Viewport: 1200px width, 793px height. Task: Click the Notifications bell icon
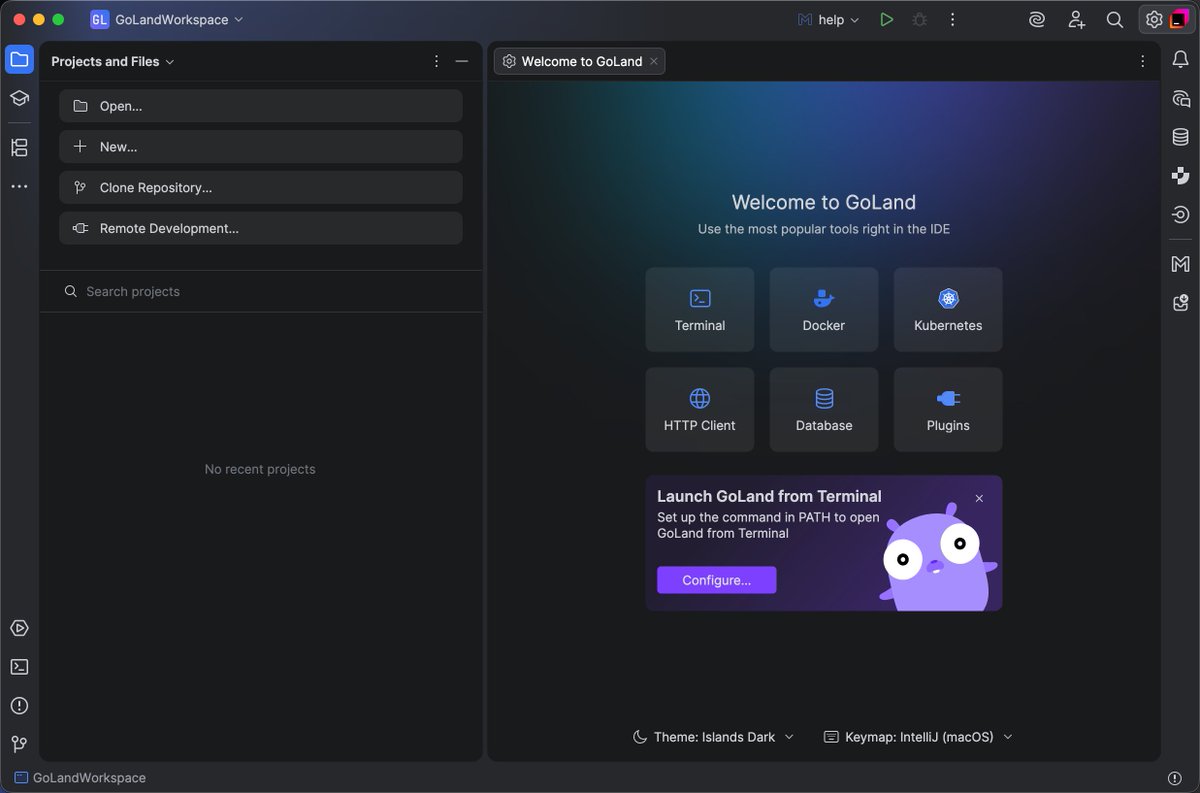[1179, 59]
